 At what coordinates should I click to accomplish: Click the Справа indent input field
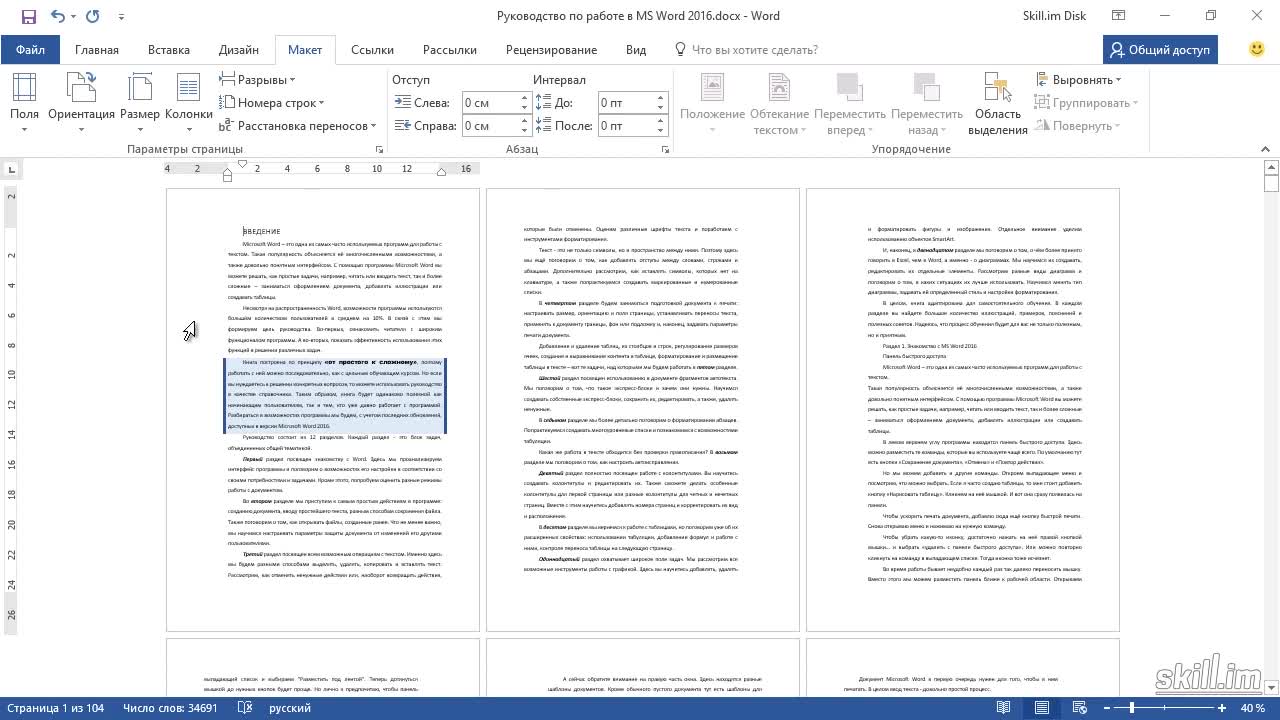(489, 126)
